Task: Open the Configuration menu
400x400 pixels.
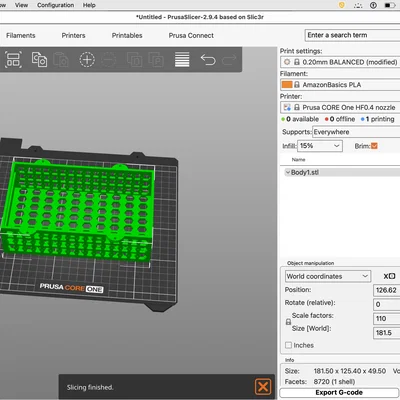Action: (56, 5)
